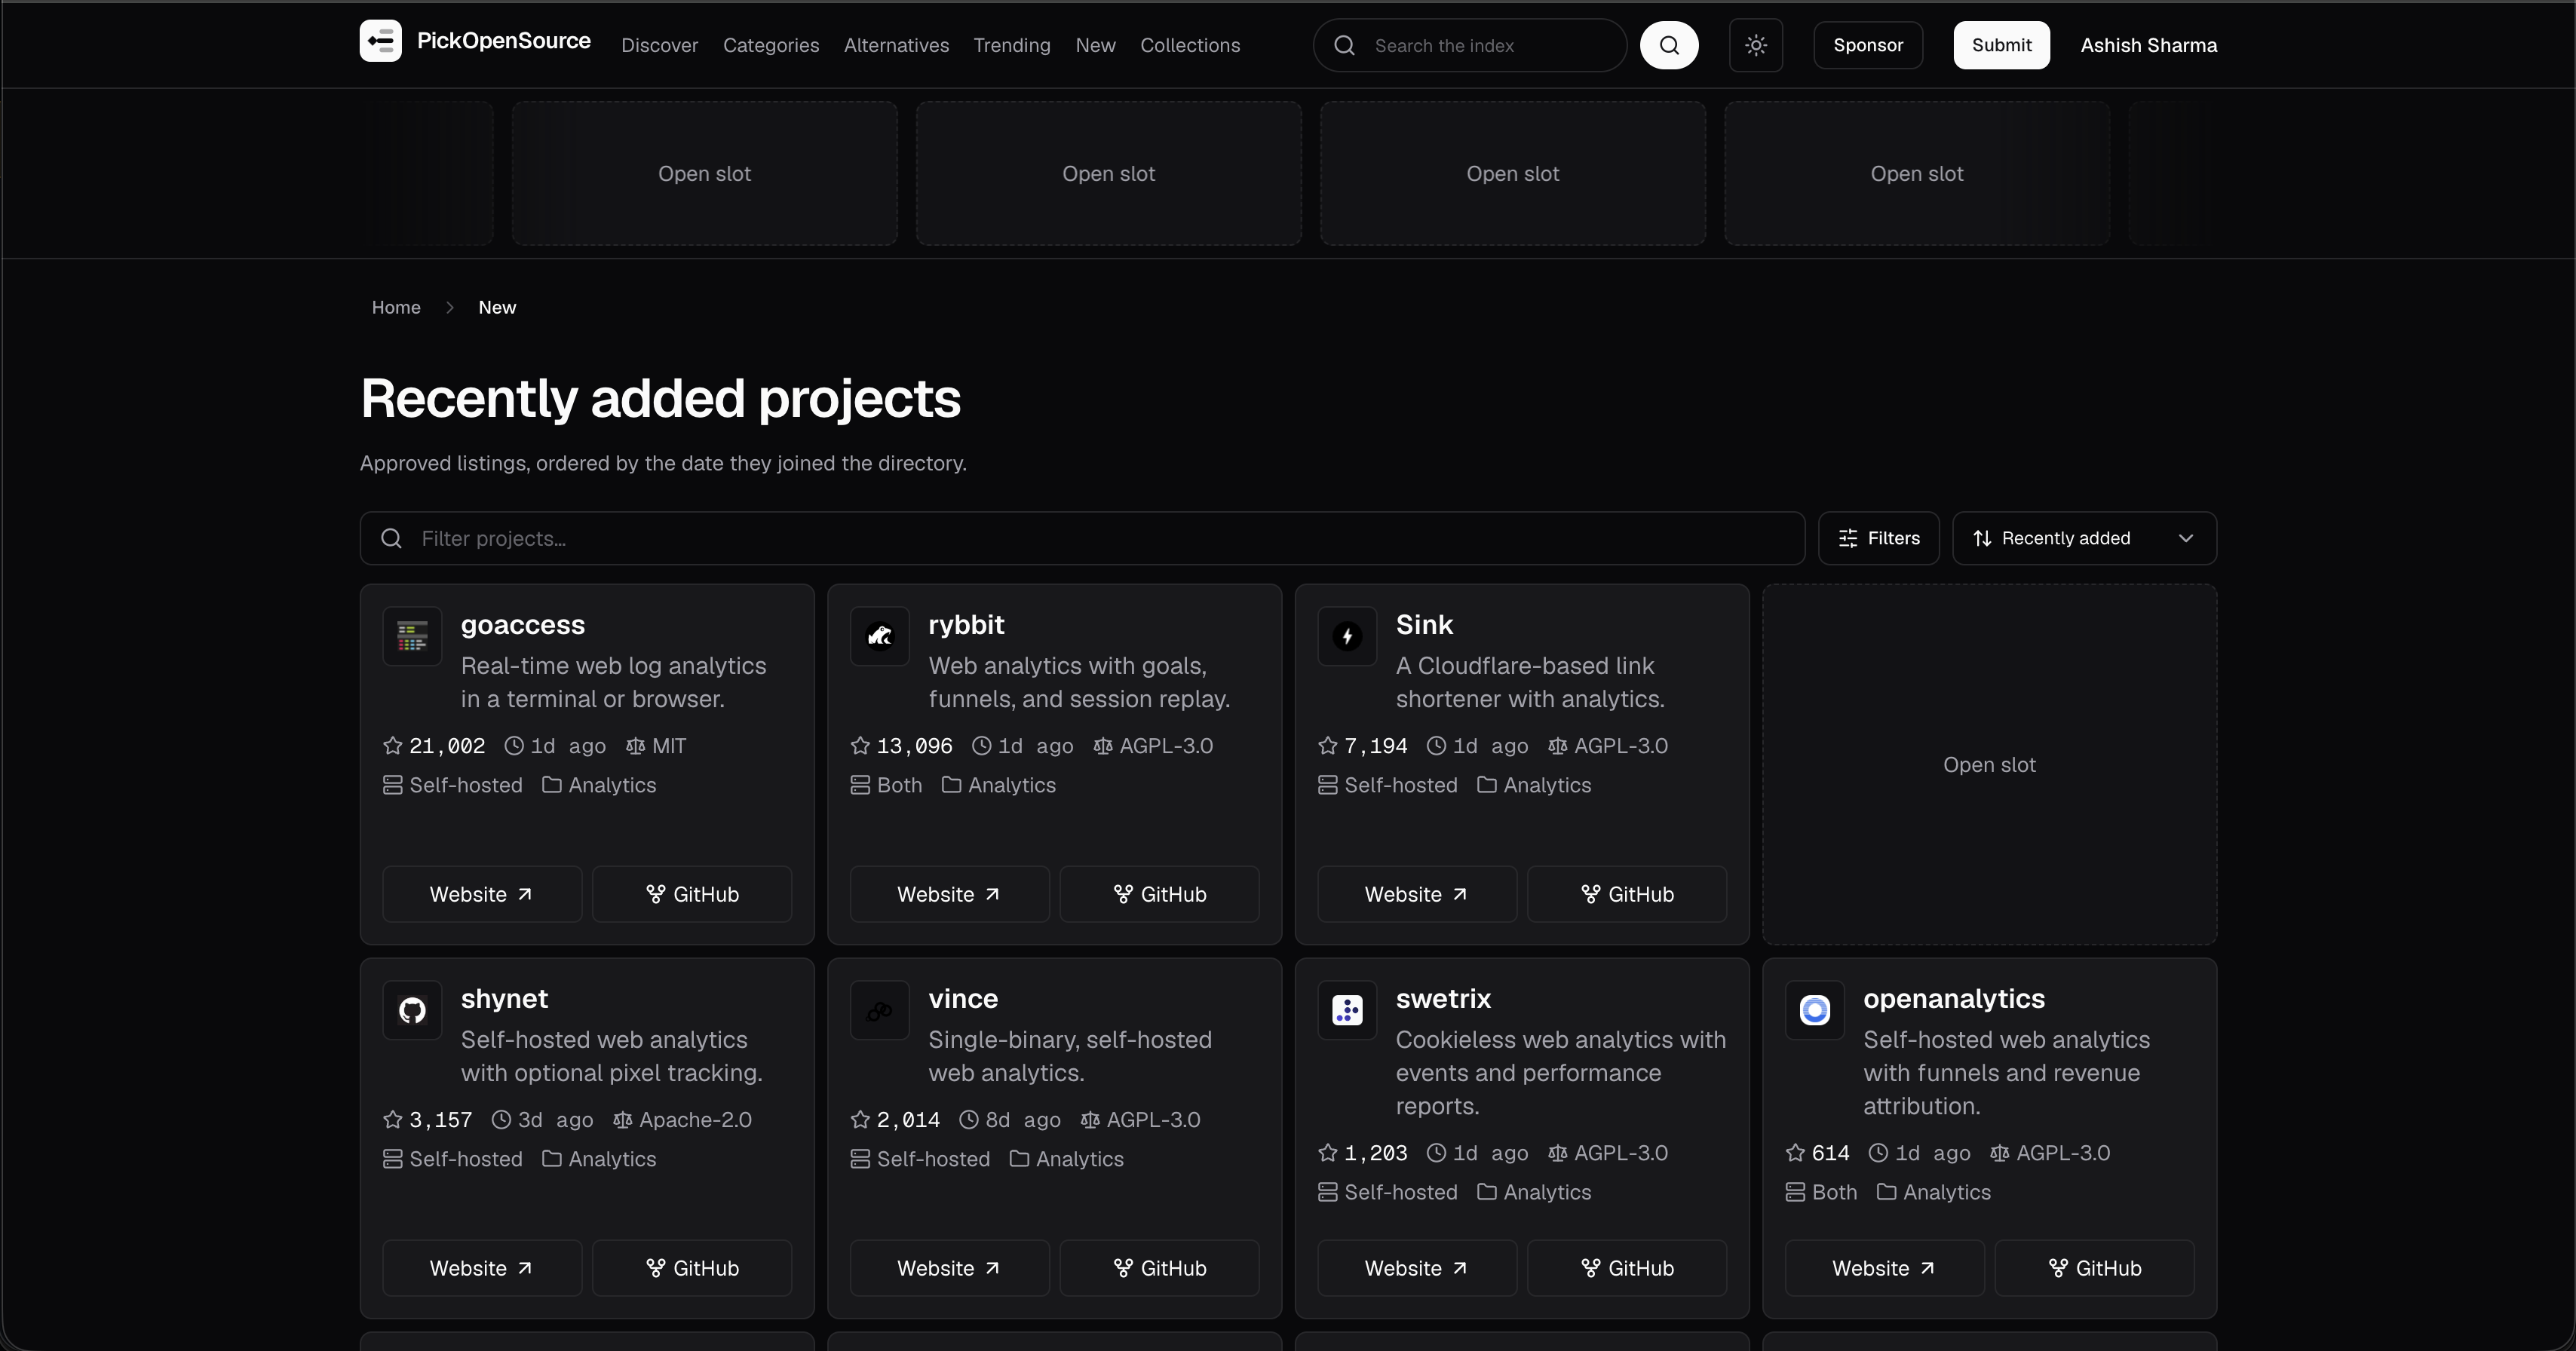This screenshot has width=2576, height=1351.
Task: Open the Trending nav item
Action: [1012, 45]
